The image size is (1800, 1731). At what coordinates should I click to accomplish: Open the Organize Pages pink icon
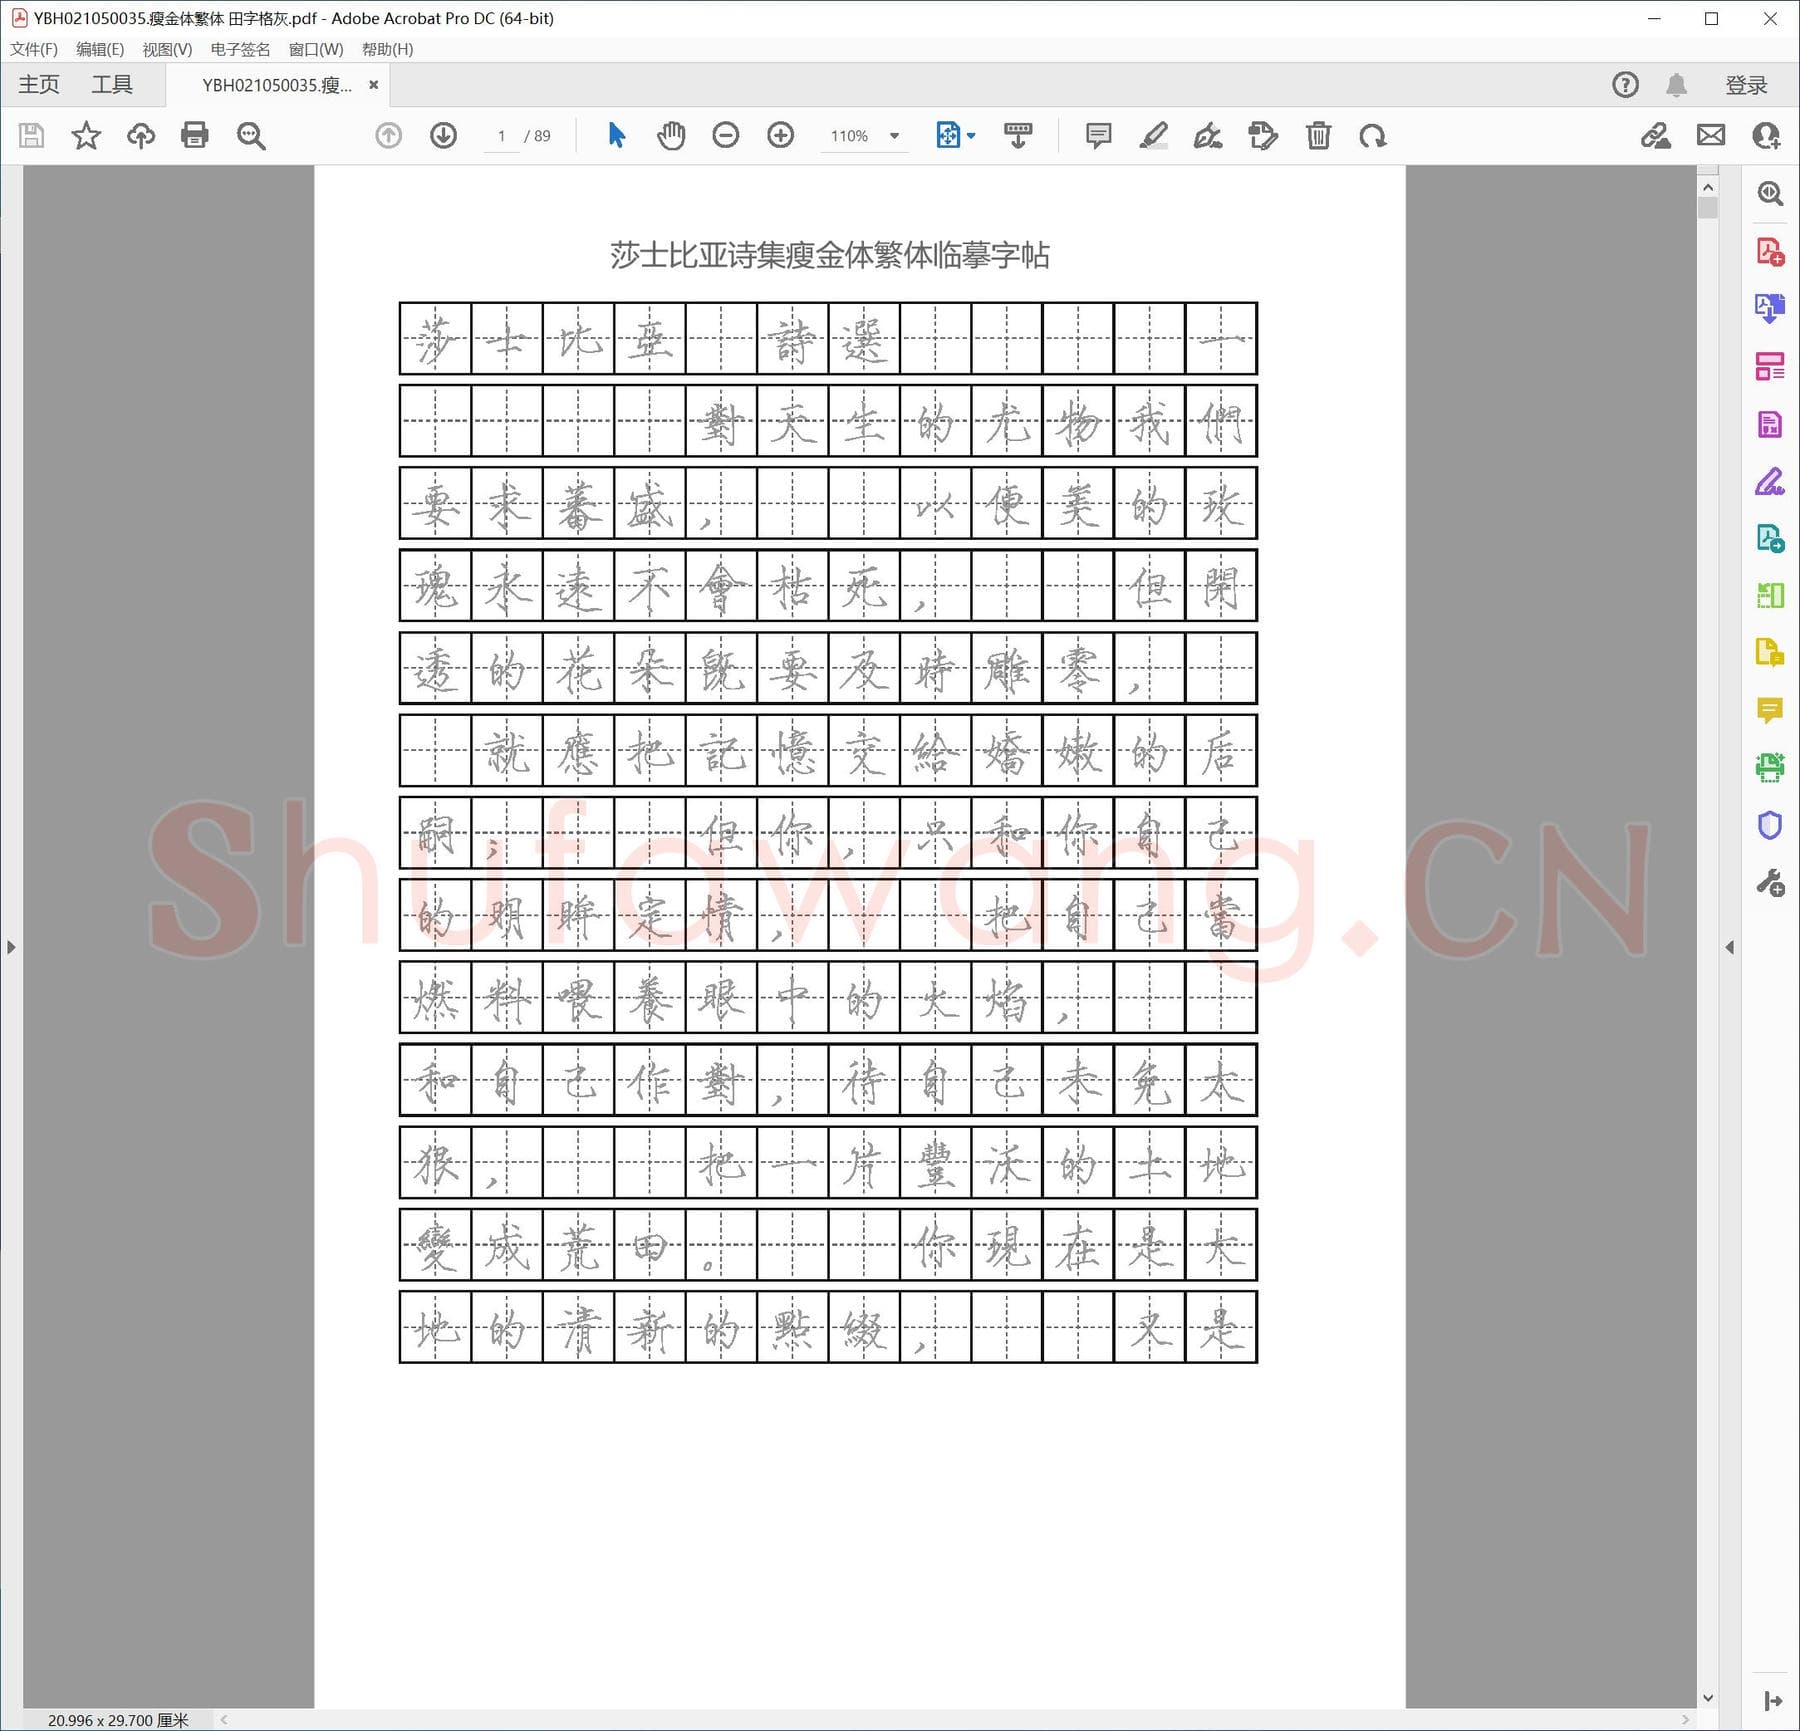pyautogui.click(x=1770, y=366)
